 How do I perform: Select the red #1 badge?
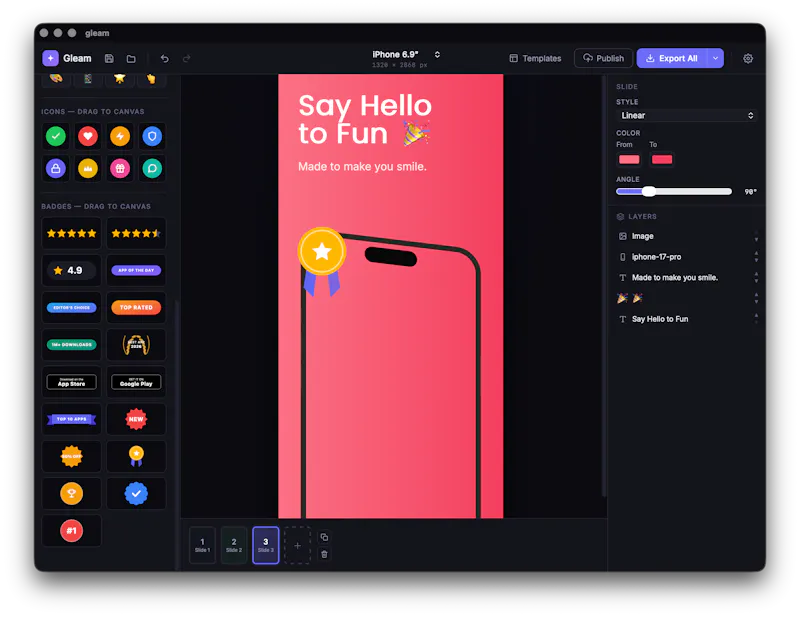point(71,531)
